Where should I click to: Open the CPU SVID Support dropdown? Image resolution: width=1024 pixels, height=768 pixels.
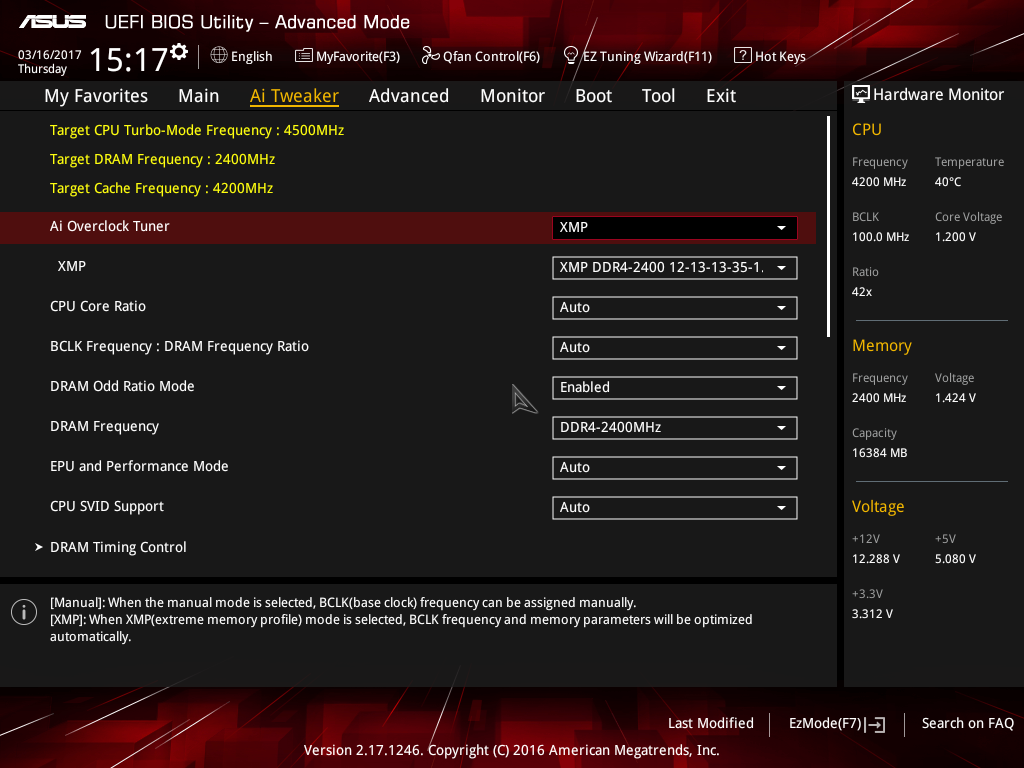(x=675, y=507)
